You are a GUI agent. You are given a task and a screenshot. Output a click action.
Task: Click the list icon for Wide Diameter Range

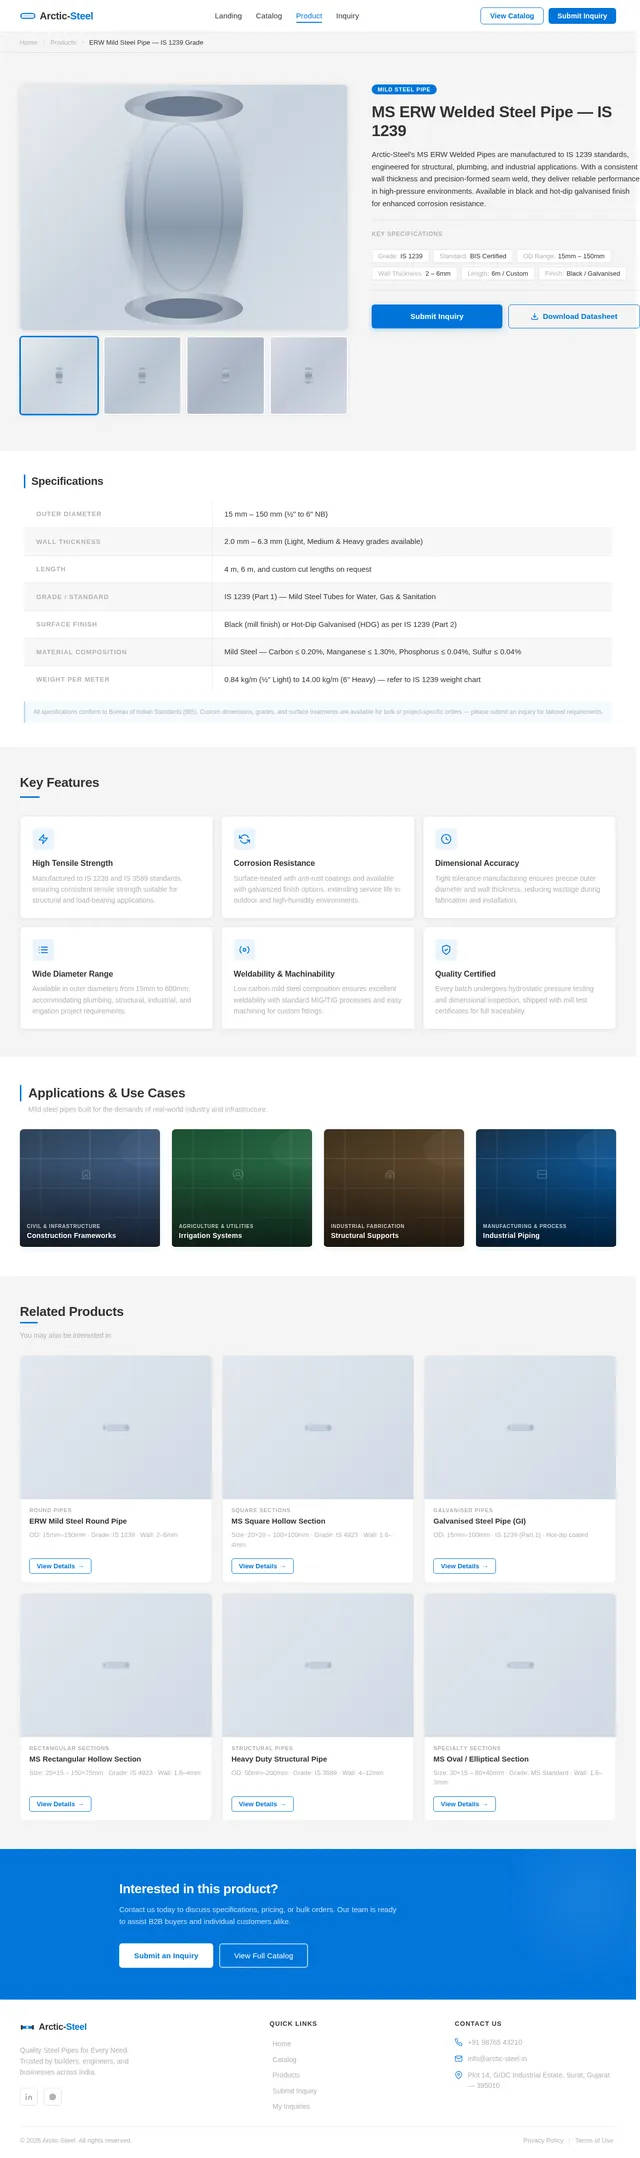(43, 949)
